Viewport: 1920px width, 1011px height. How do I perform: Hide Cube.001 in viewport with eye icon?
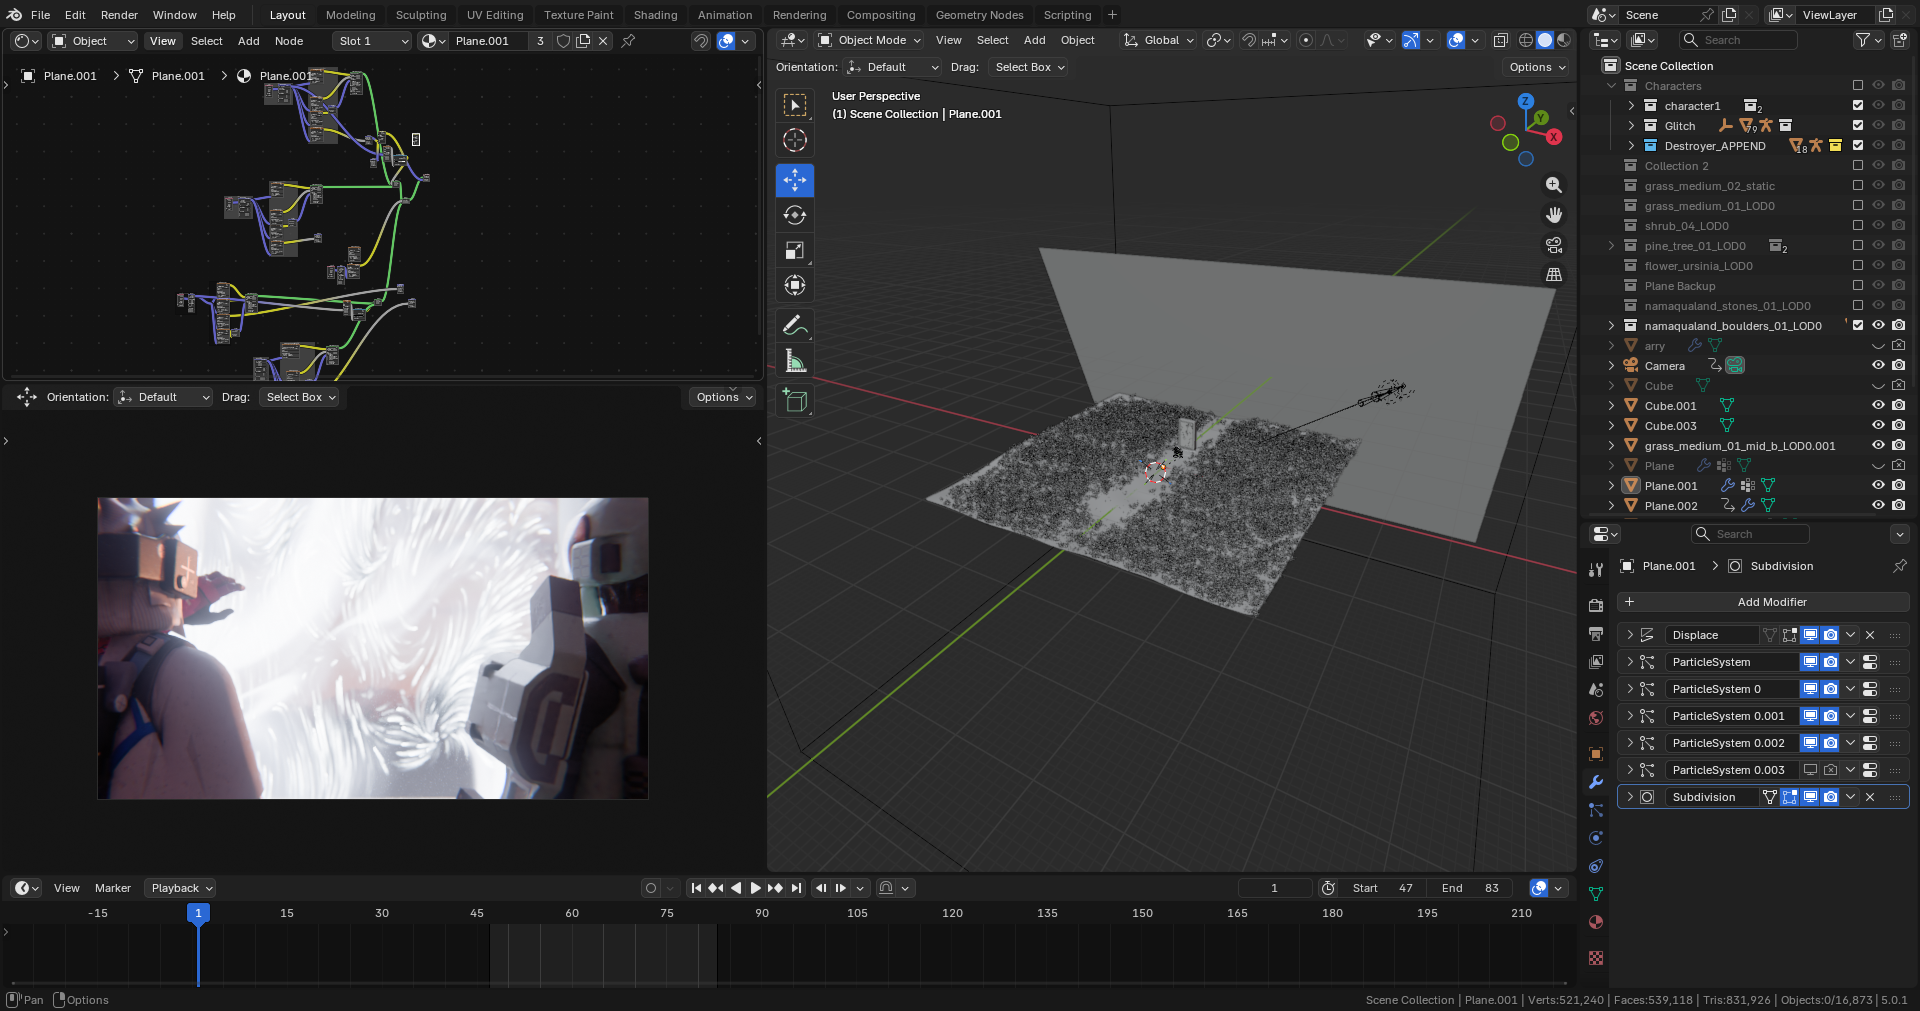point(1878,405)
